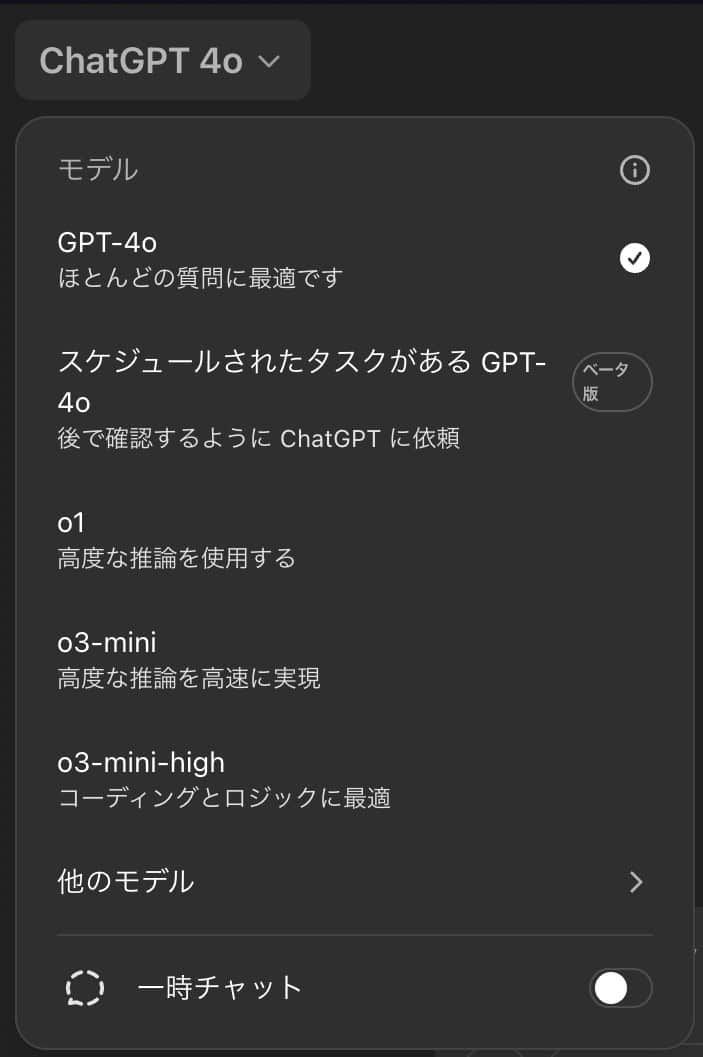Click the 高度な推論を使用する description
The width and height of the screenshot is (703, 1057).
coord(177,558)
